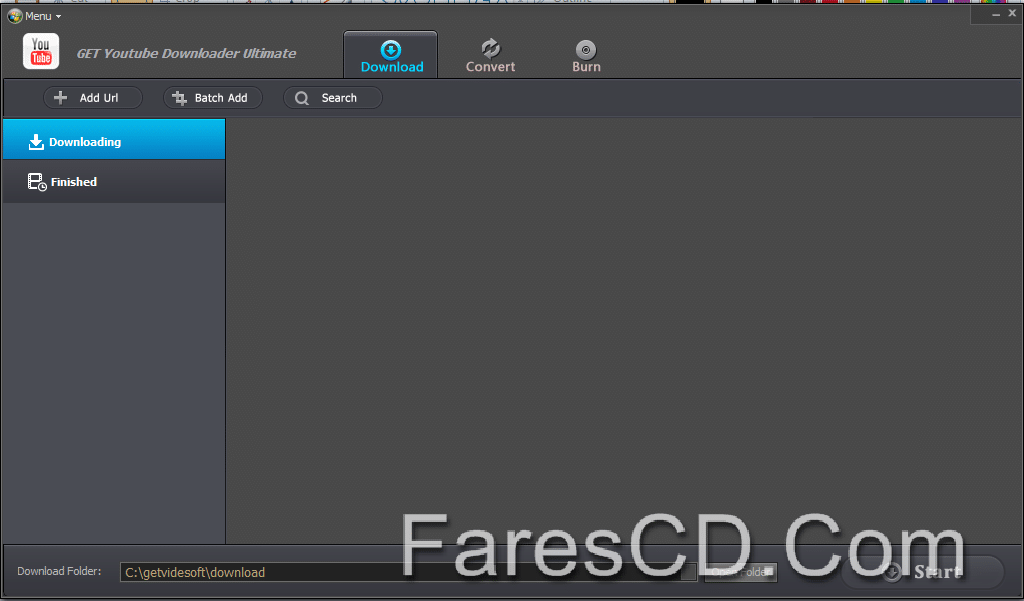Click the Windows orb Menu icon
This screenshot has height=601, width=1024.
pyautogui.click(x=14, y=16)
